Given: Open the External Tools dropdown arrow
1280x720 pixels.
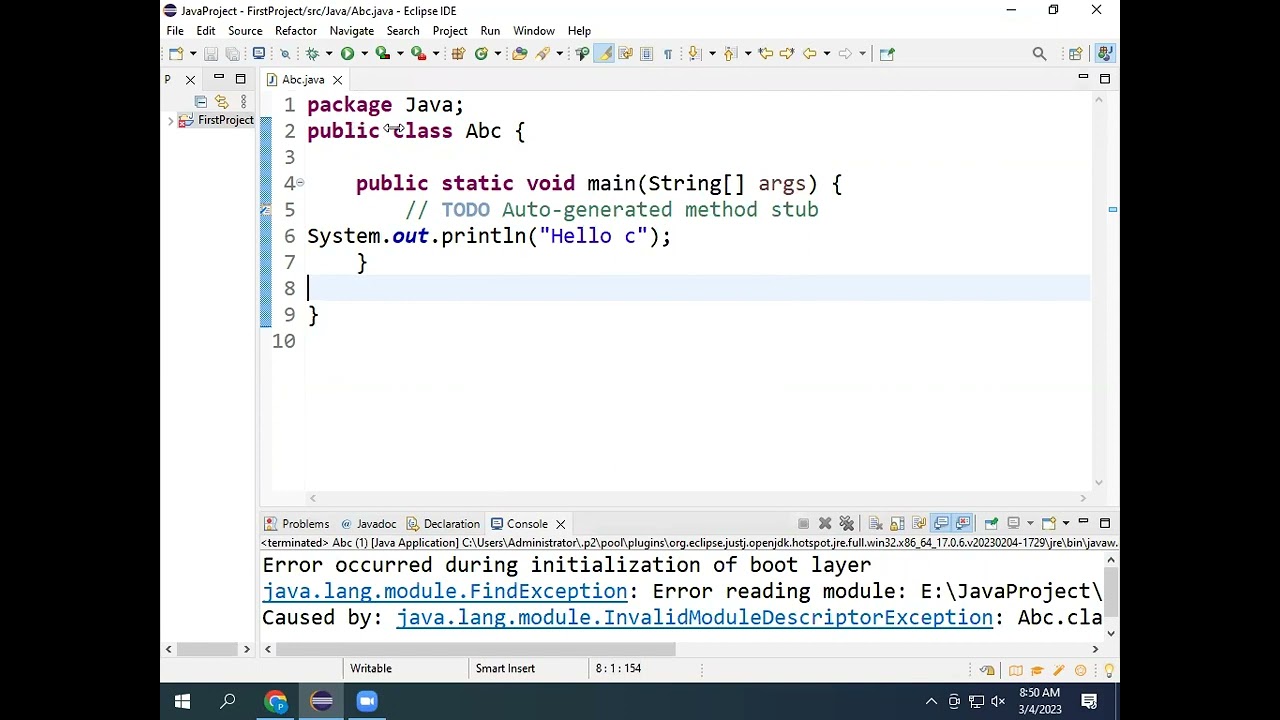Looking at the screenshot, I should click(435, 54).
